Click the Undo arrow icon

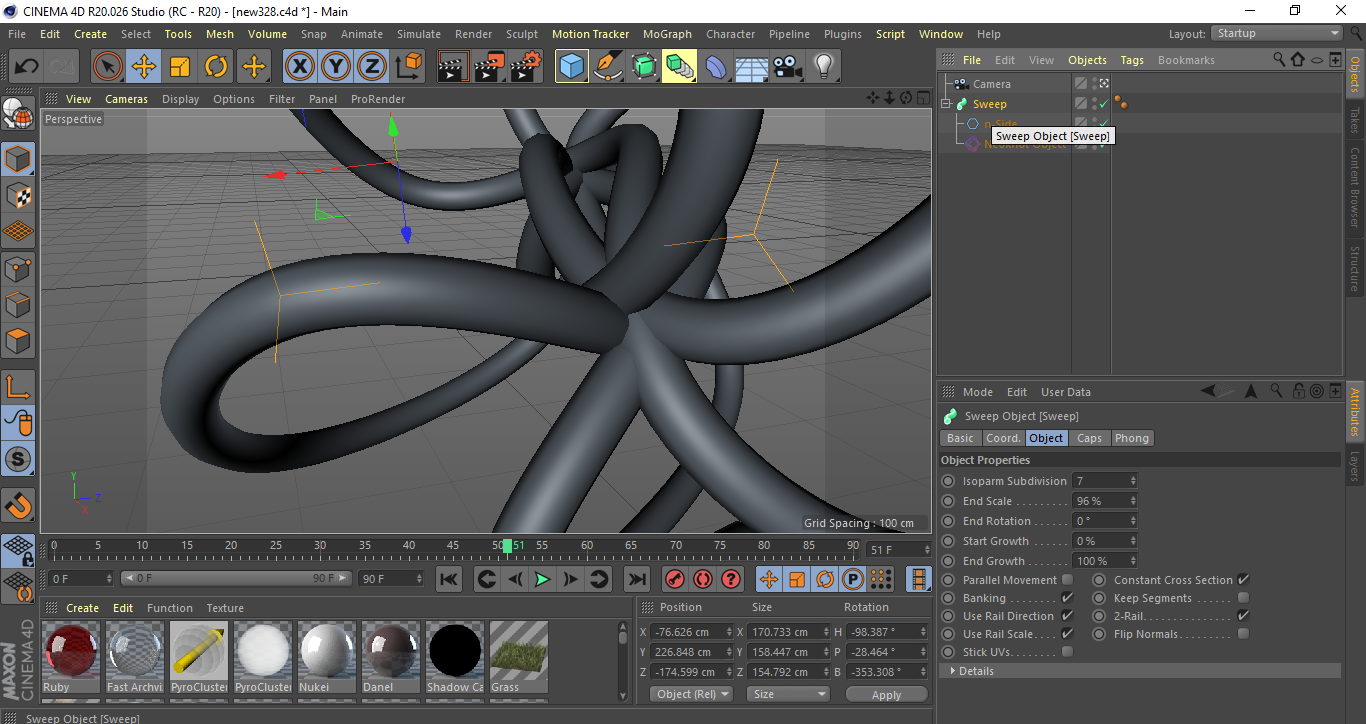click(x=26, y=67)
